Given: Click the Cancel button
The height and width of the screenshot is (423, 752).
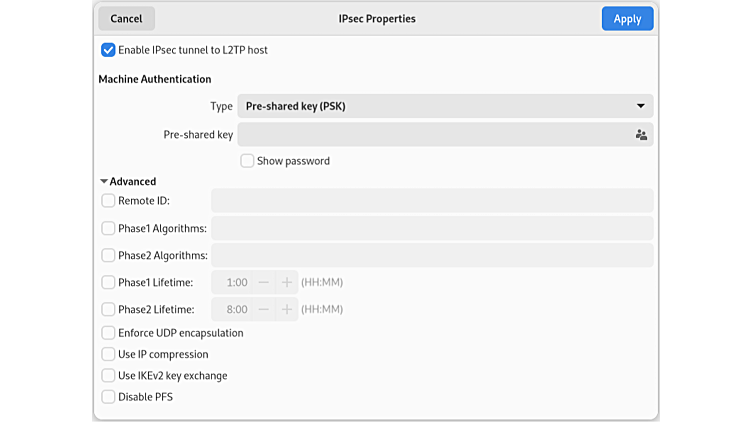Looking at the screenshot, I should coord(126,19).
